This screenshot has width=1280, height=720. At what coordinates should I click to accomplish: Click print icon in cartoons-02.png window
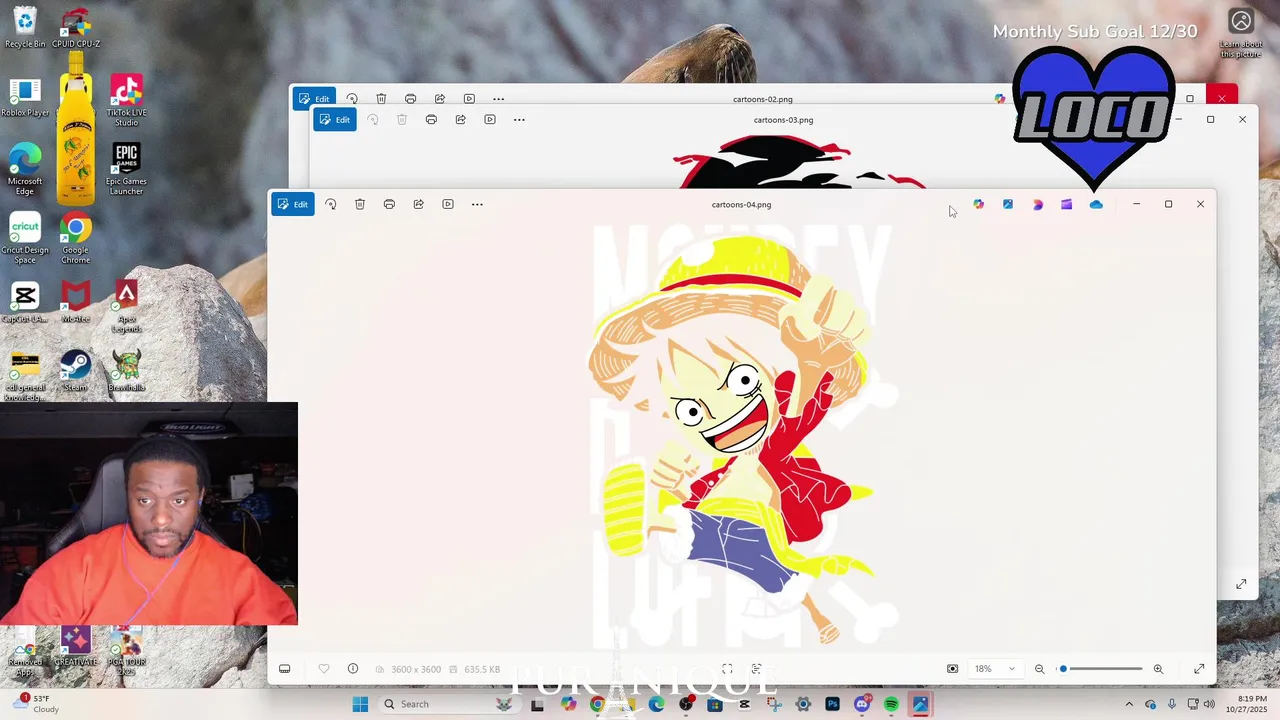point(410,99)
